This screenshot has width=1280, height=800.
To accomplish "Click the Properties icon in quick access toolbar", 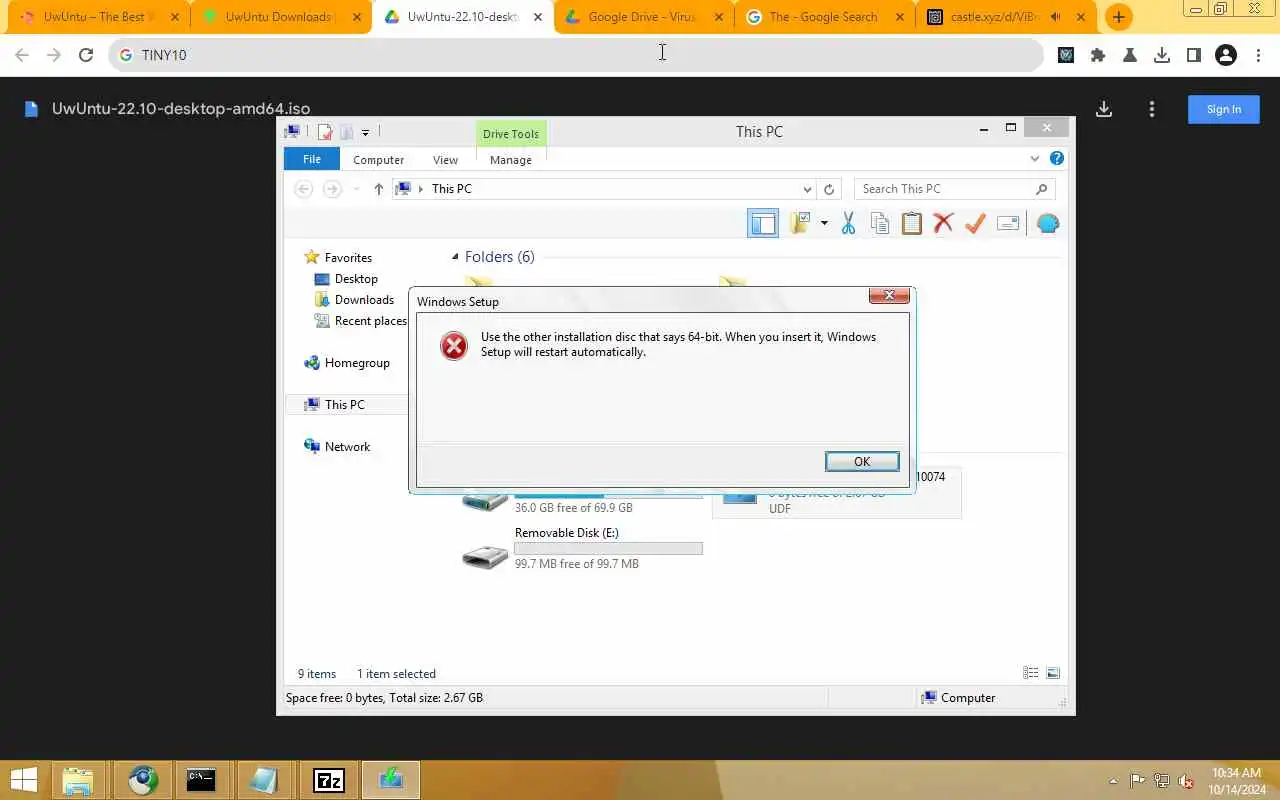I will [x=324, y=132].
